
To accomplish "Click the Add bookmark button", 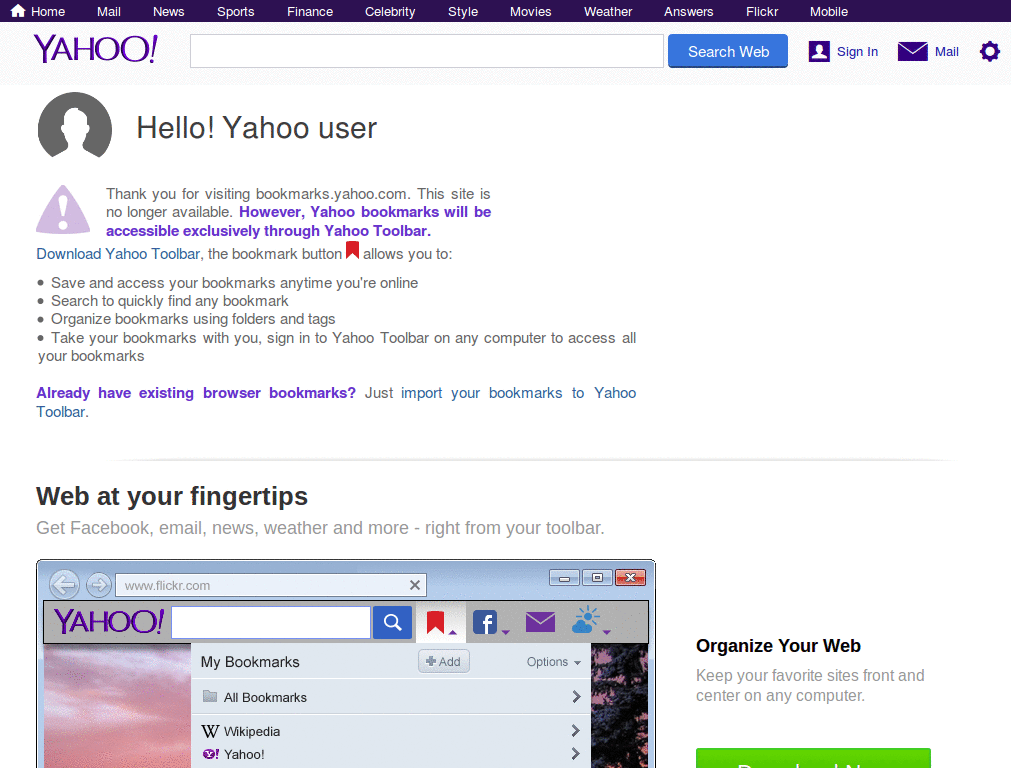I will [443, 662].
